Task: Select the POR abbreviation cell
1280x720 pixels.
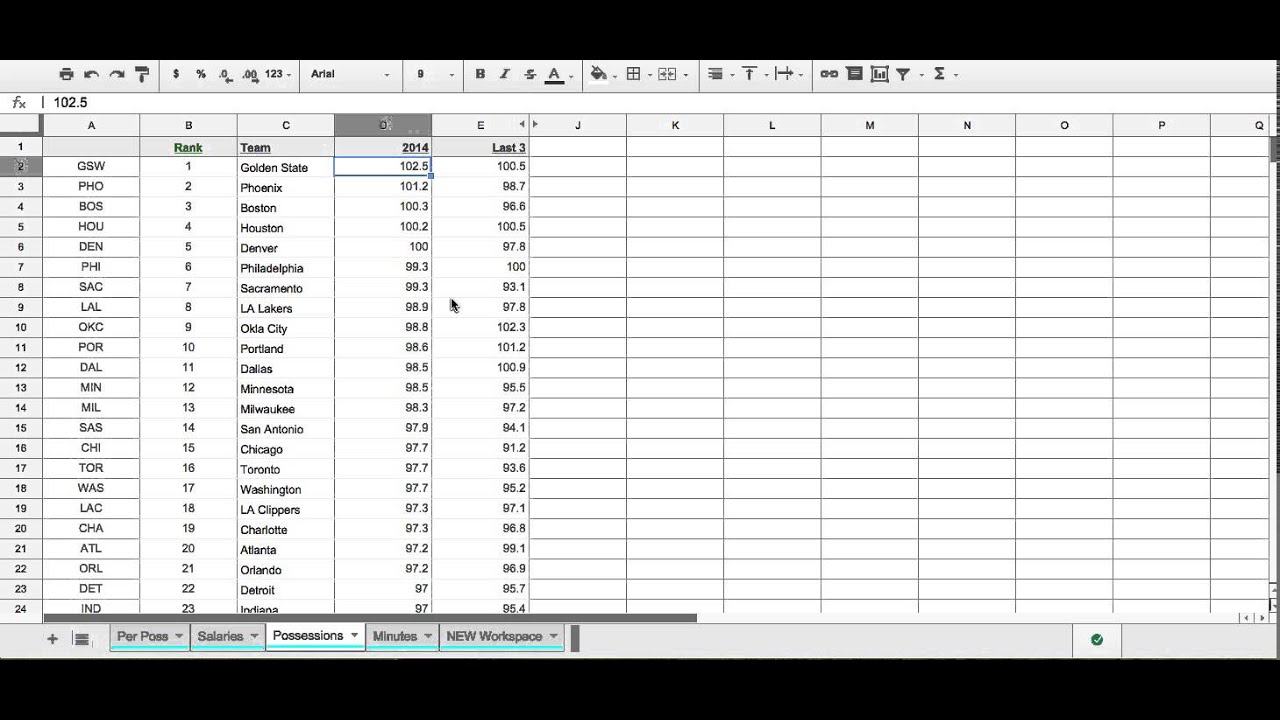Action: 91,347
